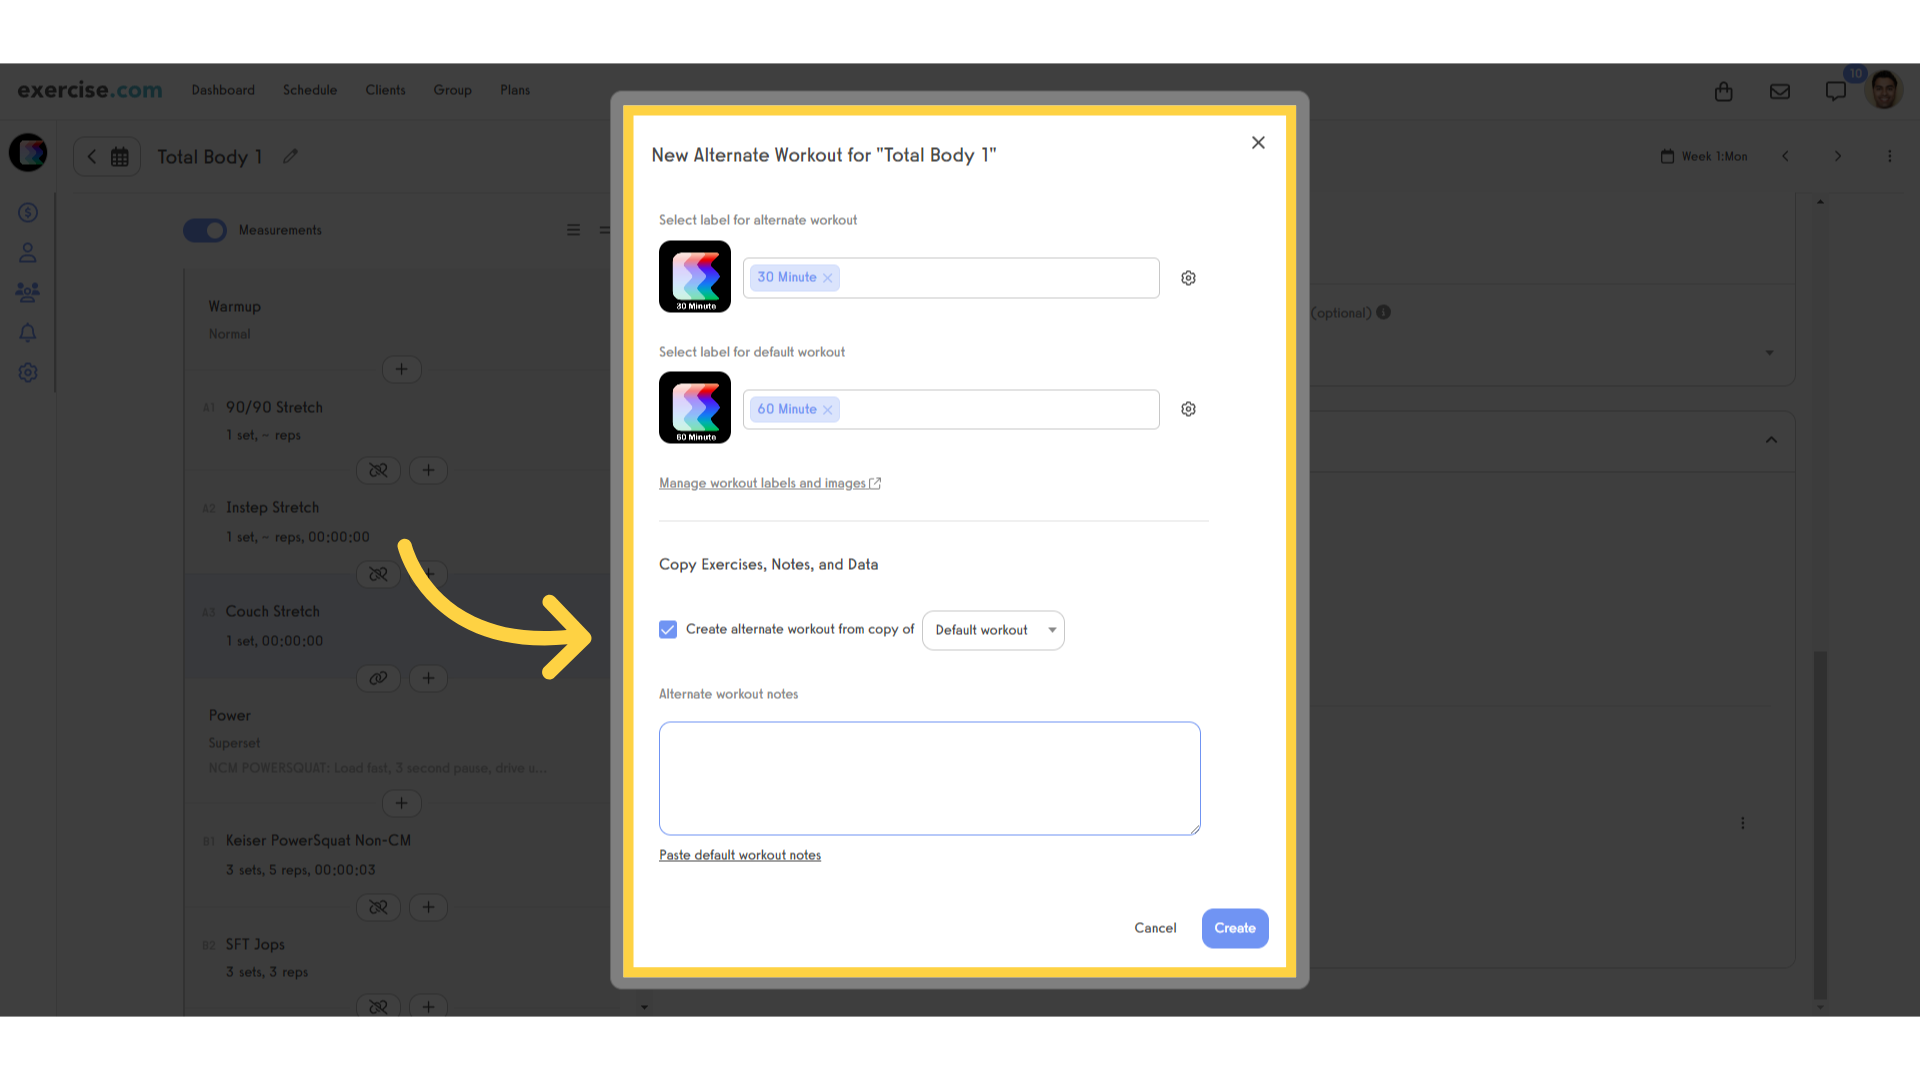Collapse the right panel section with up chevron
Viewport: 1920px width, 1080px height.
pyautogui.click(x=1771, y=440)
